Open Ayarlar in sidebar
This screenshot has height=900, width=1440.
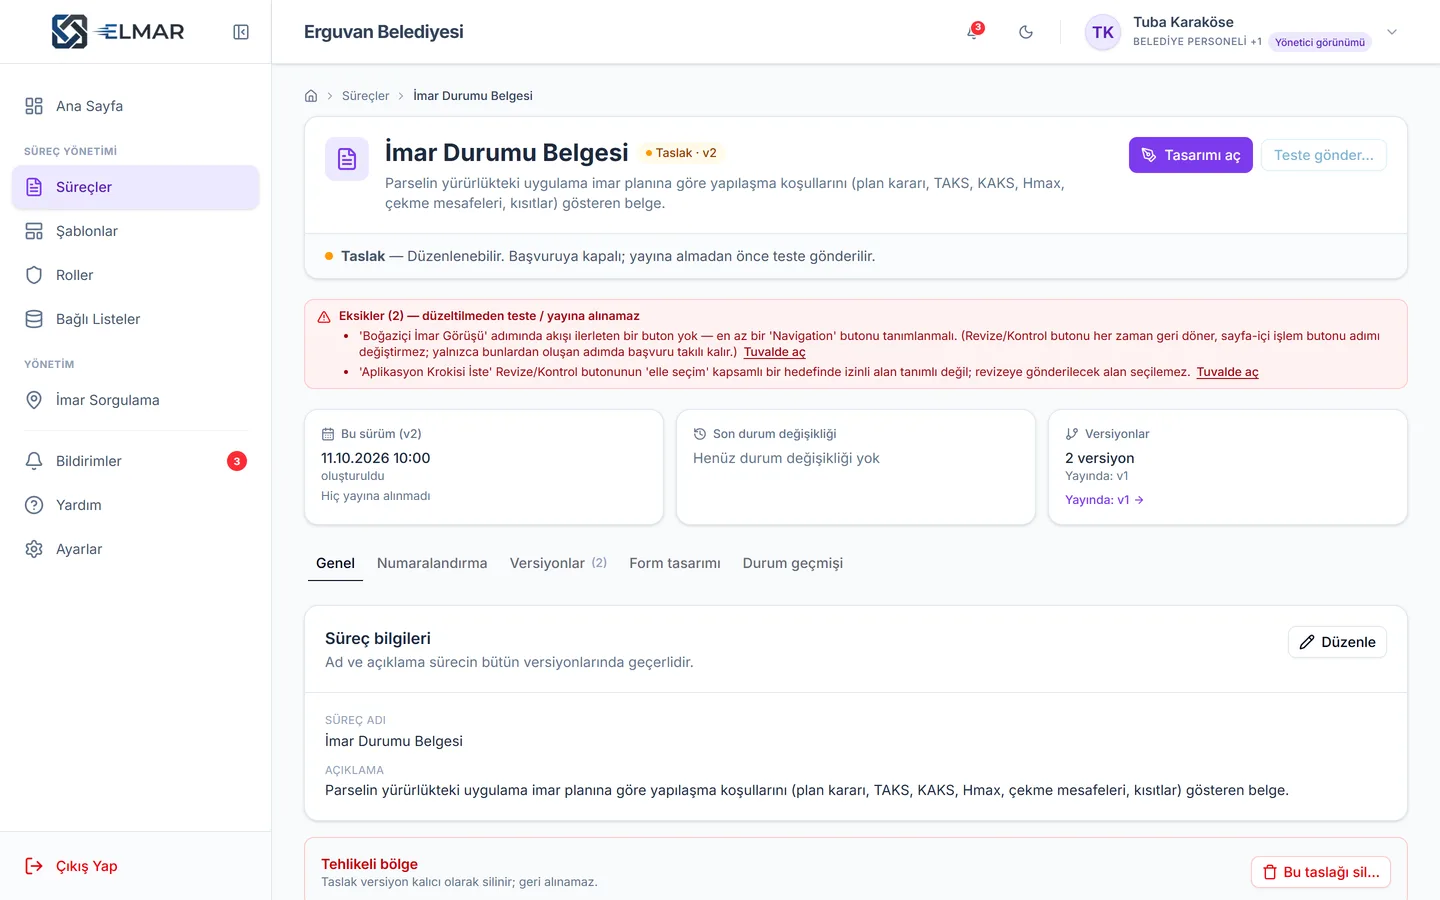pyautogui.click(x=136, y=549)
